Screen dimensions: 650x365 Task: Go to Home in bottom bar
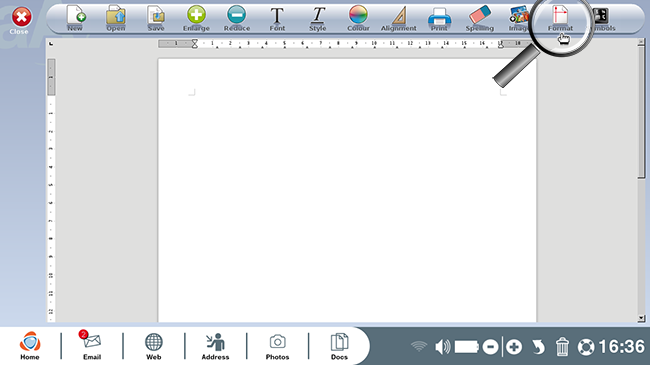pos(30,345)
